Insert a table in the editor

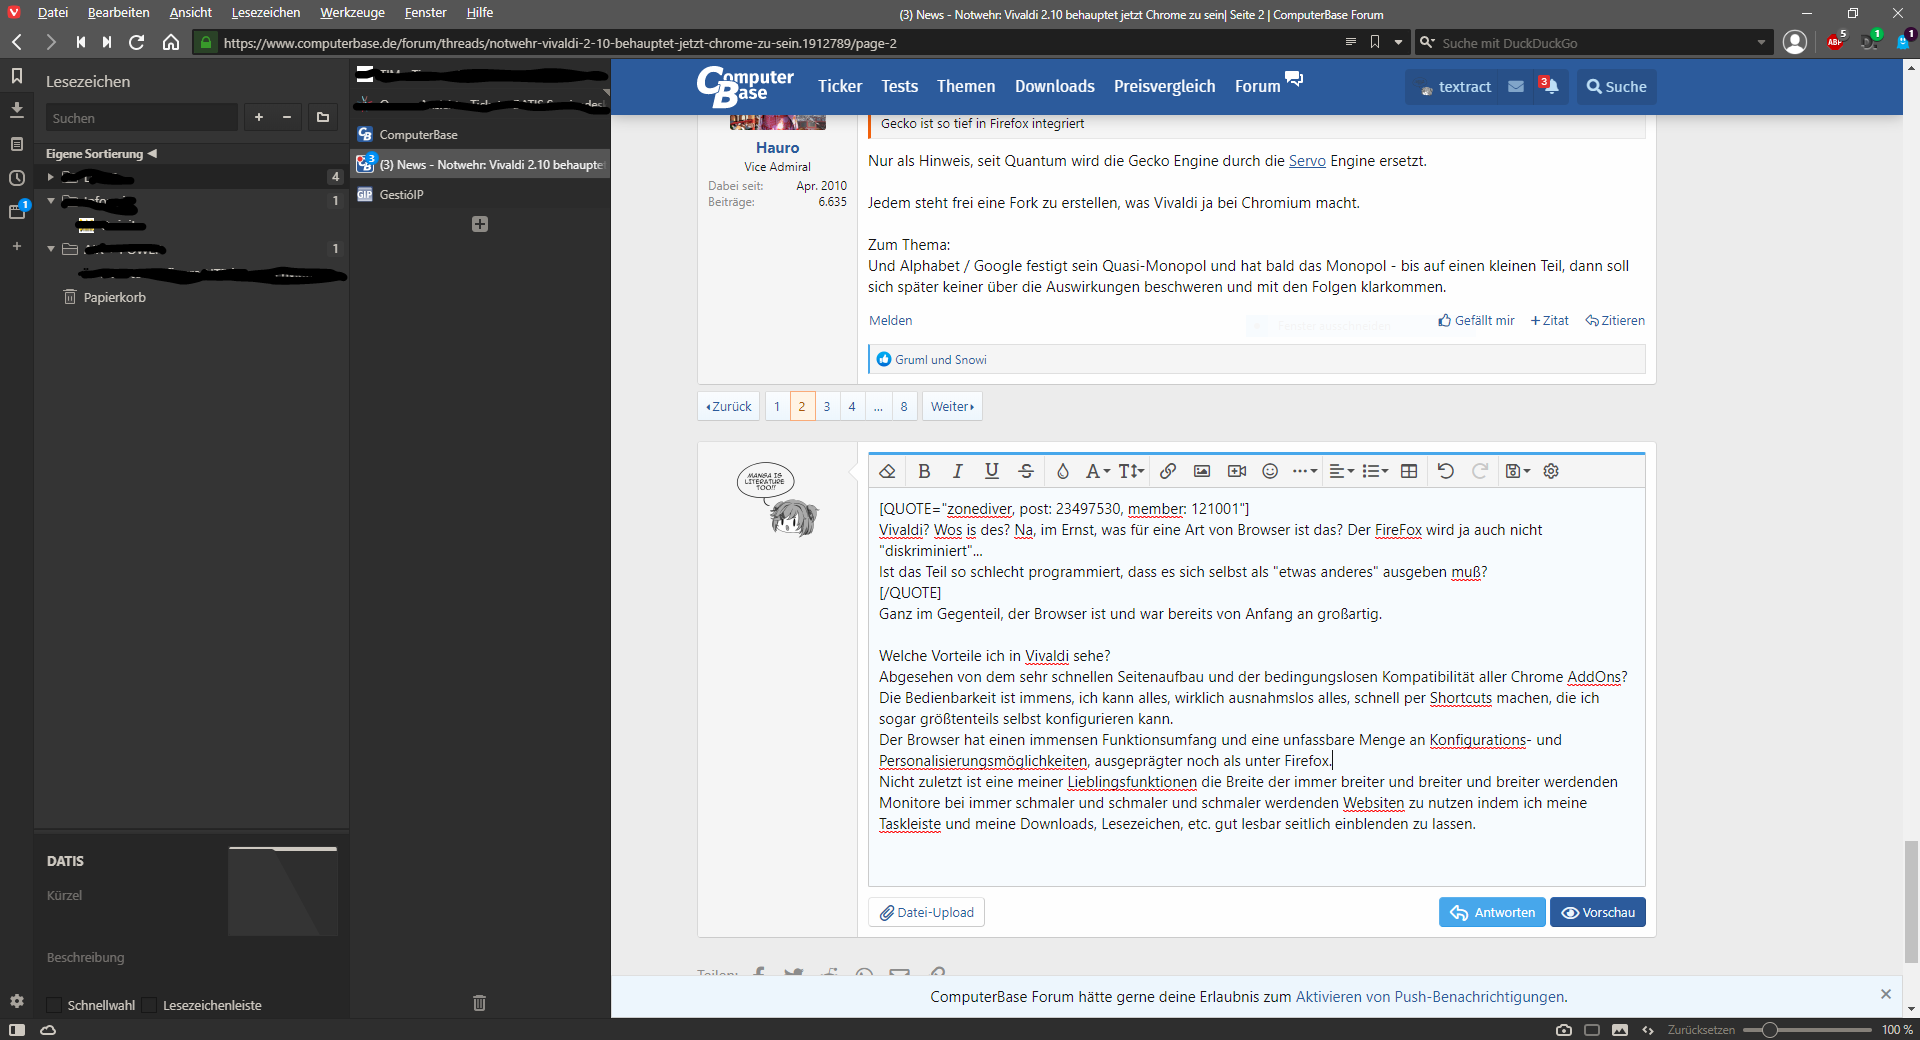click(x=1409, y=471)
